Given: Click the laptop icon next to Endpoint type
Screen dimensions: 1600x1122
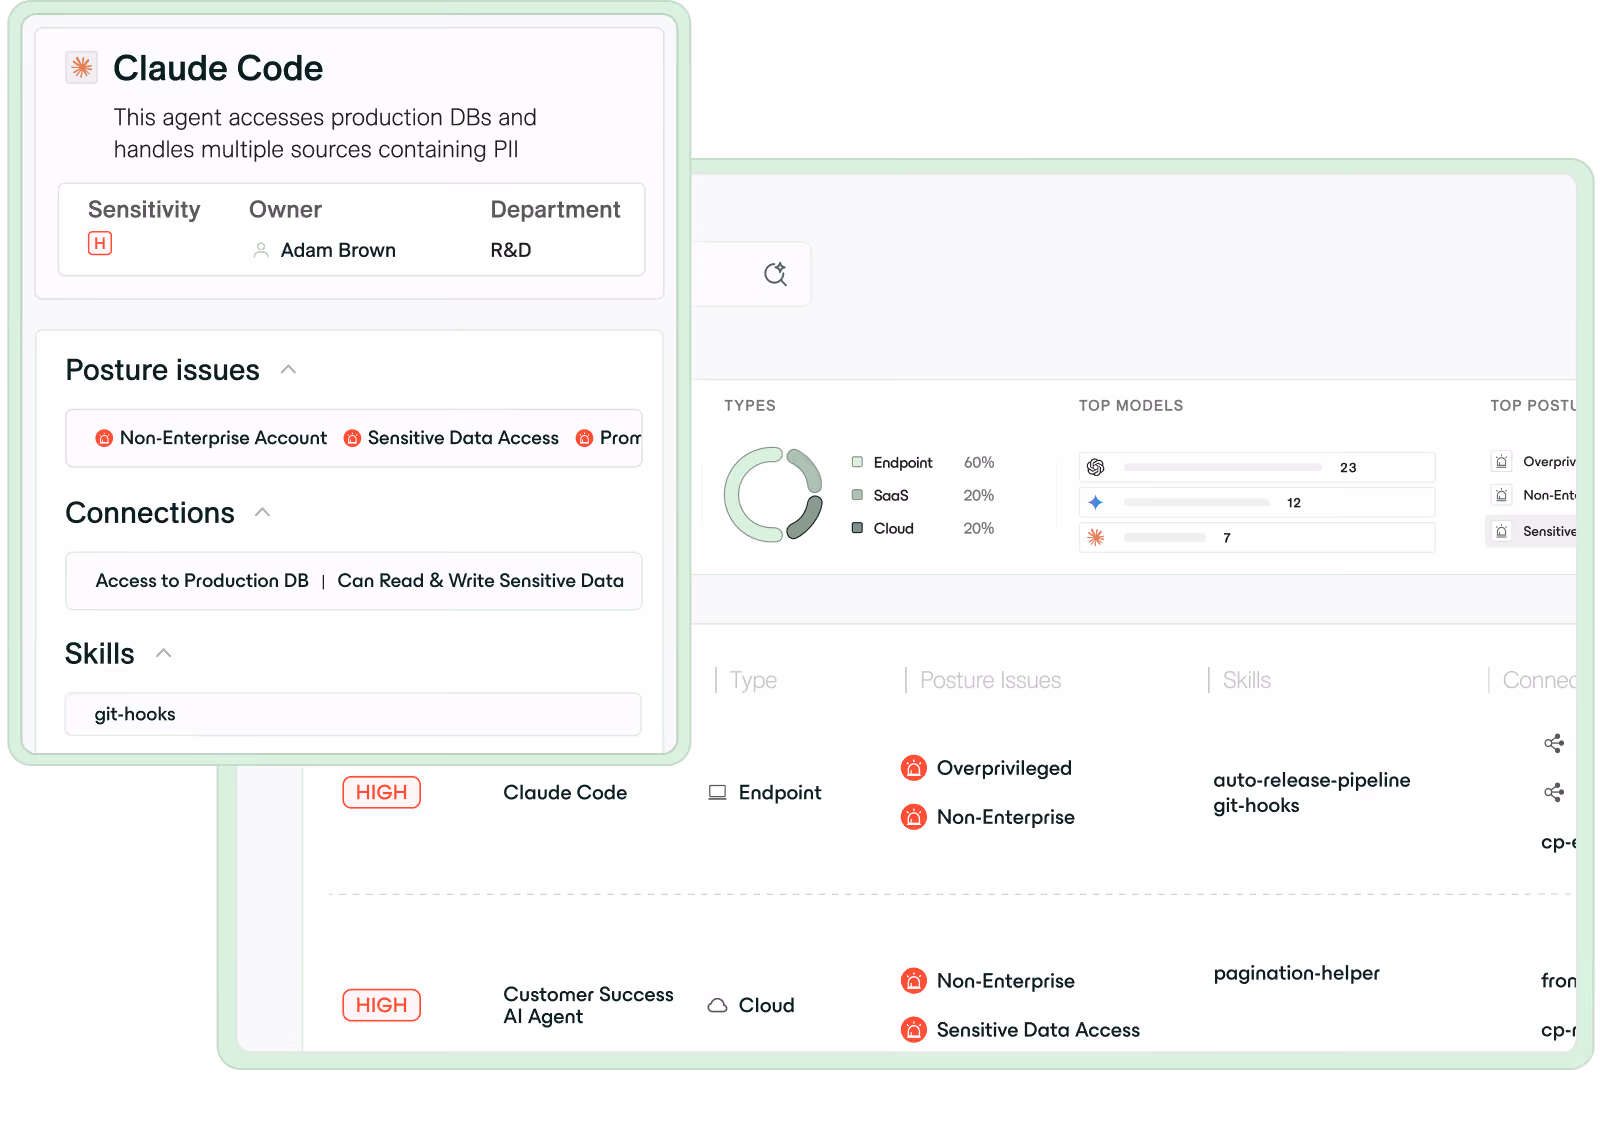Looking at the screenshot, I should 717,792.
